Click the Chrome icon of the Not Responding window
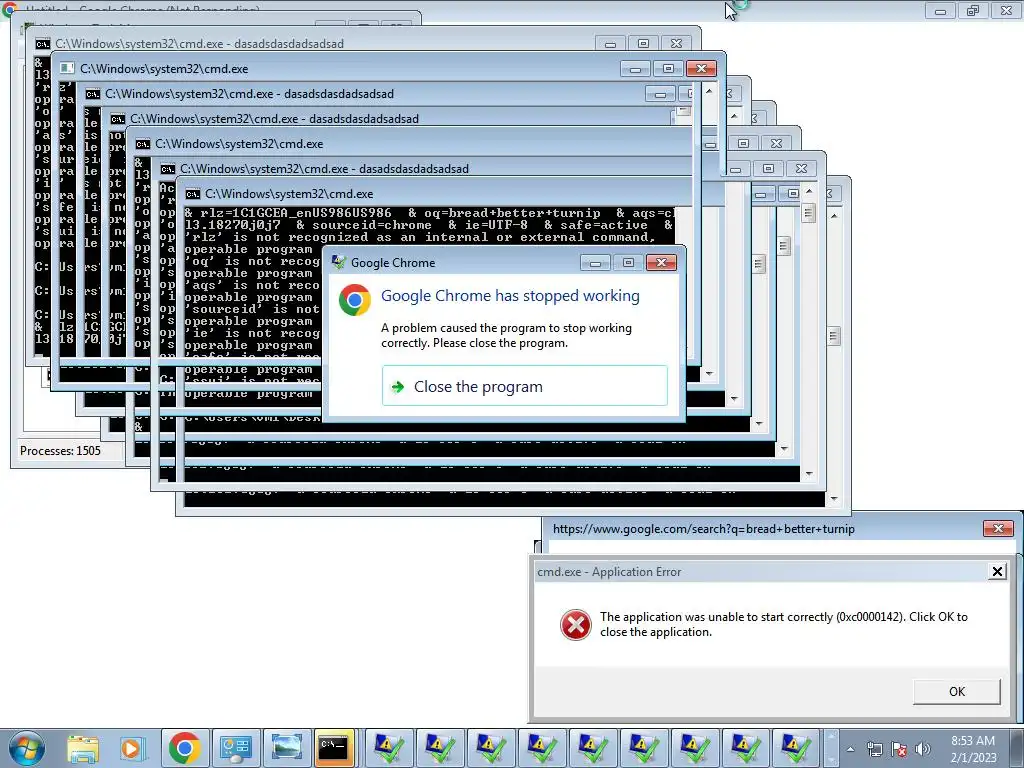Screen dimensions: 1024x768 9,8
